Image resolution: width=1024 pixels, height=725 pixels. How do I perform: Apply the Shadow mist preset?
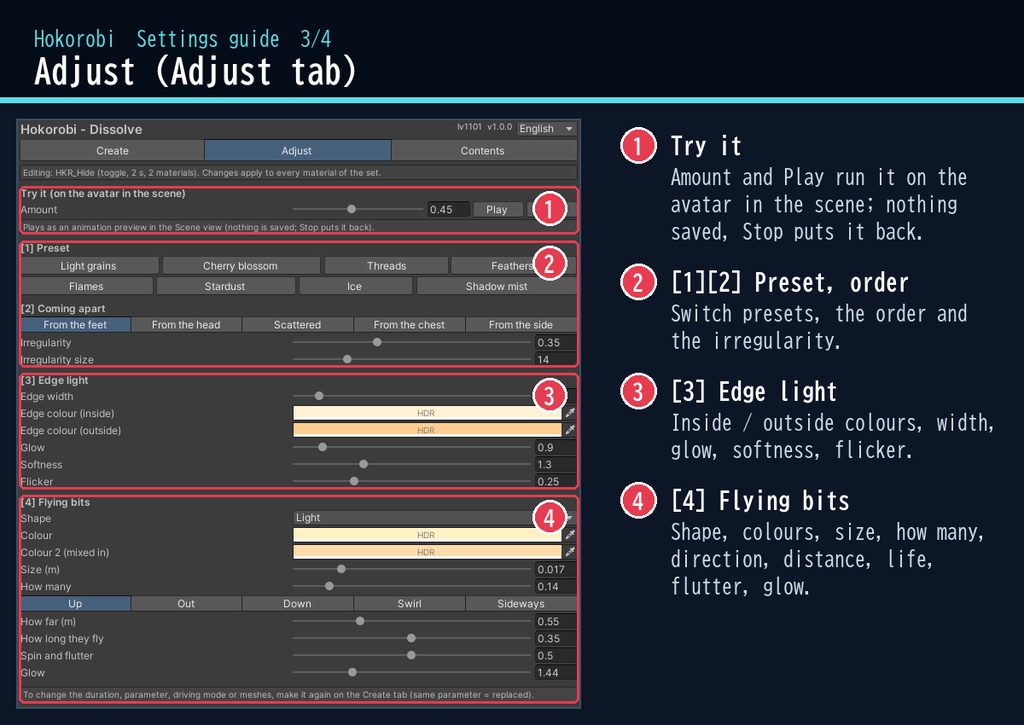(x=496, y=286)
